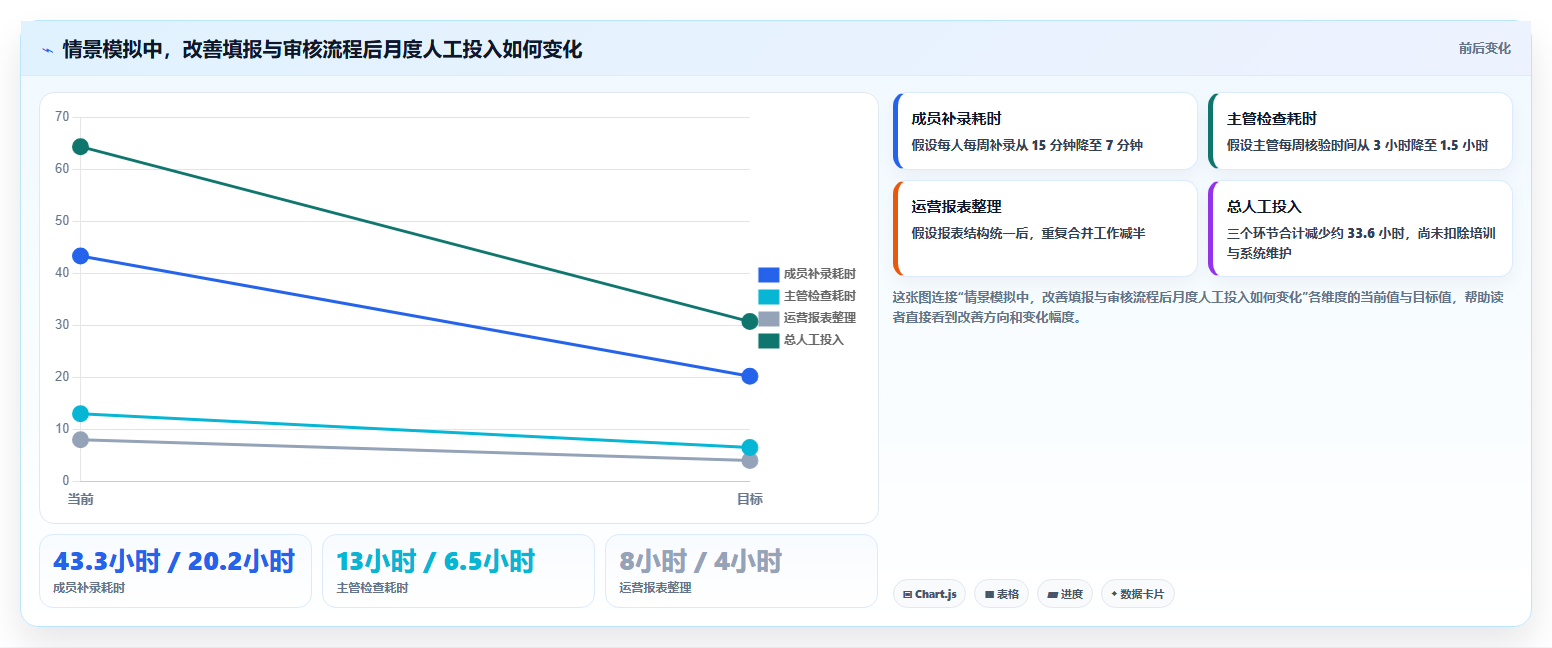Click text 假设报表结构统一后，重复合并工作减半
This screenshot has width=1552, height=648.
[x=1028, y=233]
